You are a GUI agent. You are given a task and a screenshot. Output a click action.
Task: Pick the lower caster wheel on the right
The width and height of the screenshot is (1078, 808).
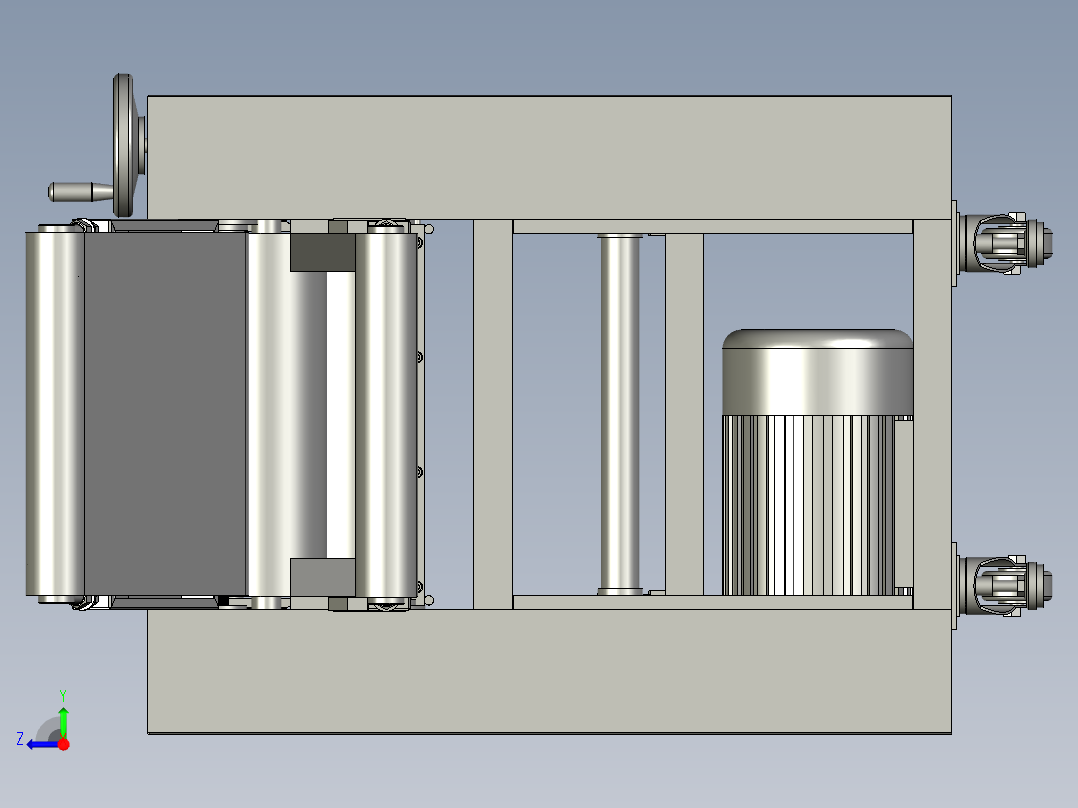[1004, 585]
